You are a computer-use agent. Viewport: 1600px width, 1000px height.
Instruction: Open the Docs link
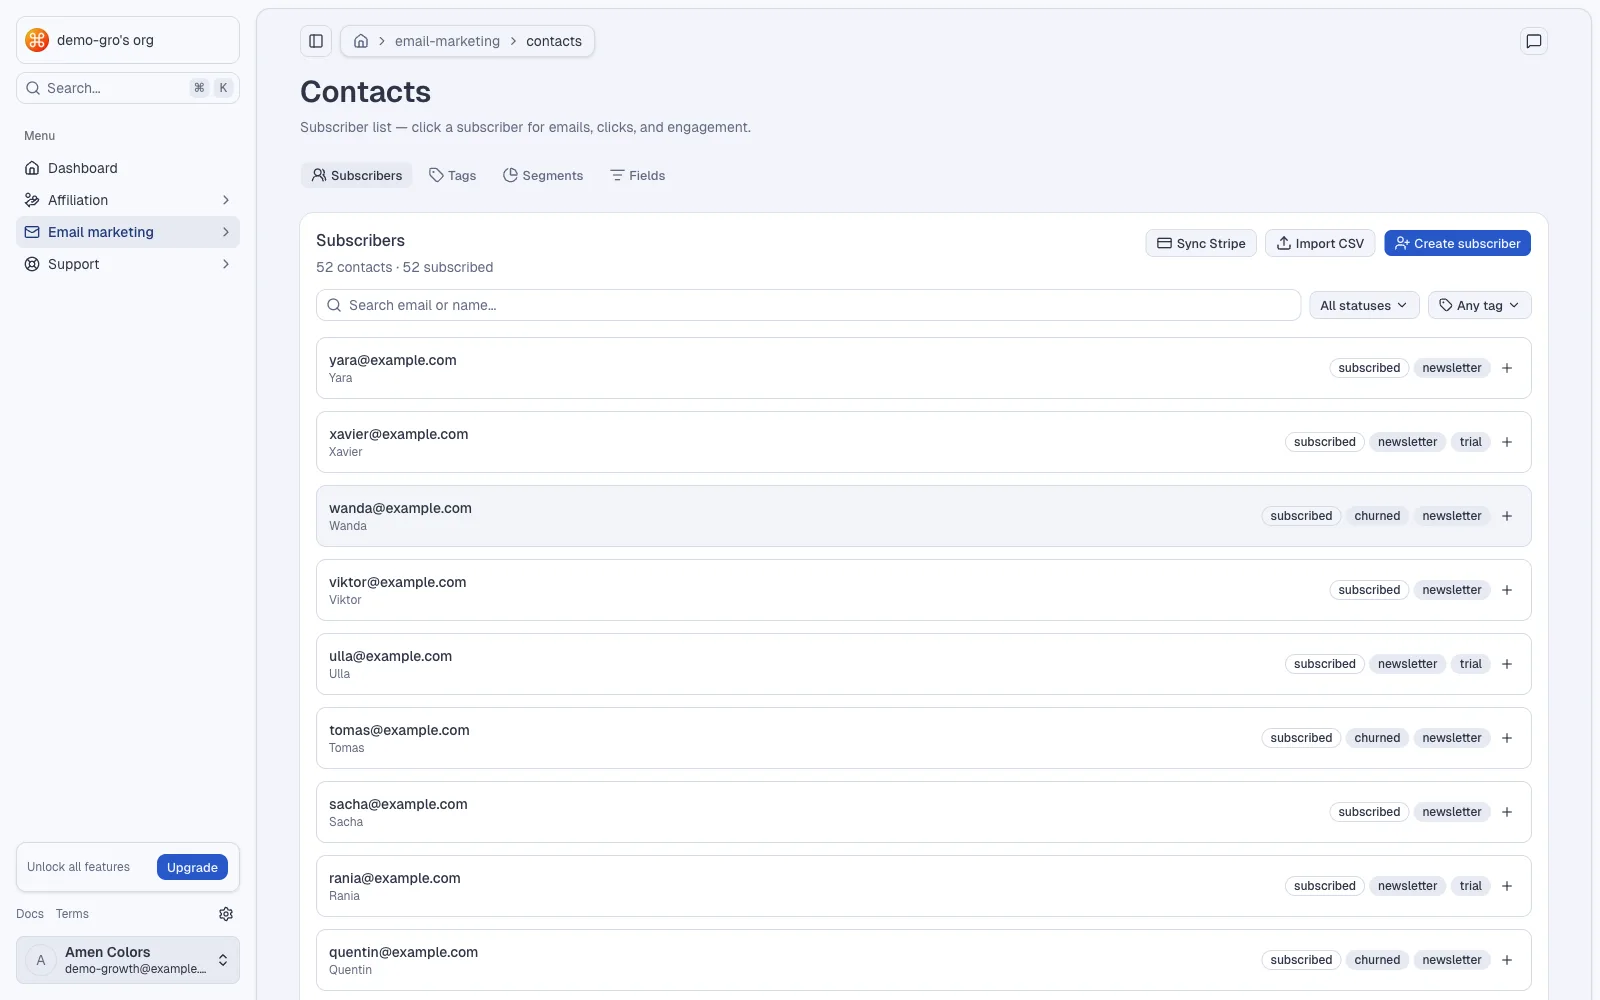tap(30, 914)
